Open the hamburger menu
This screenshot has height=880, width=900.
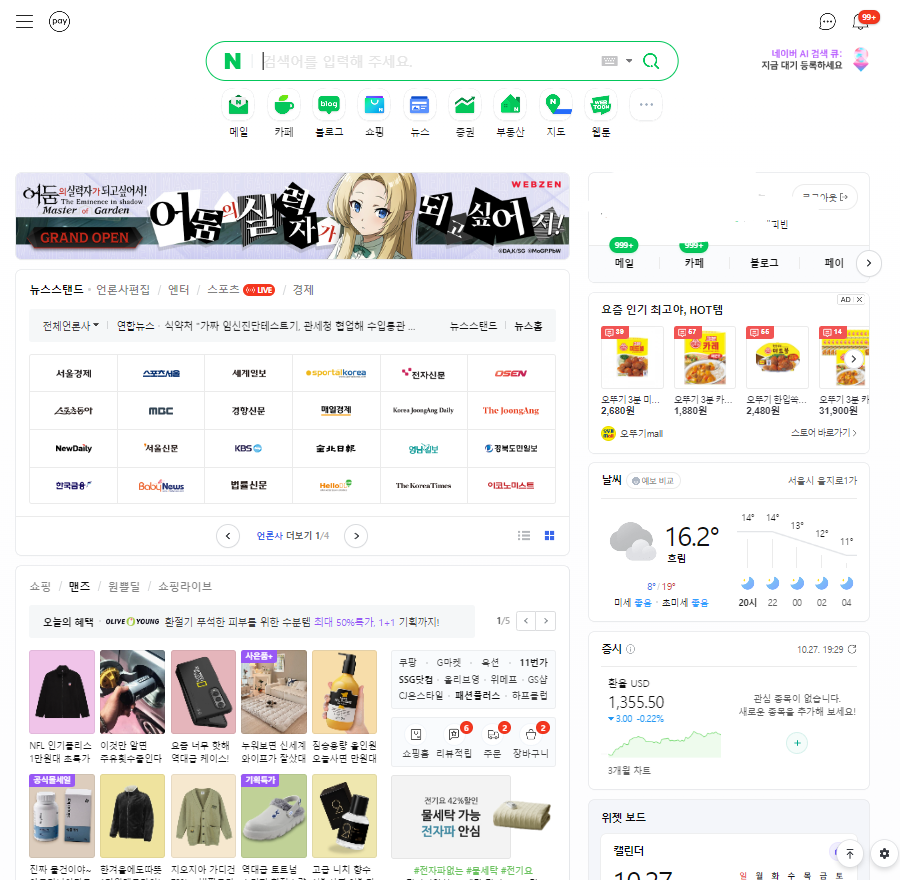(24, 22)
